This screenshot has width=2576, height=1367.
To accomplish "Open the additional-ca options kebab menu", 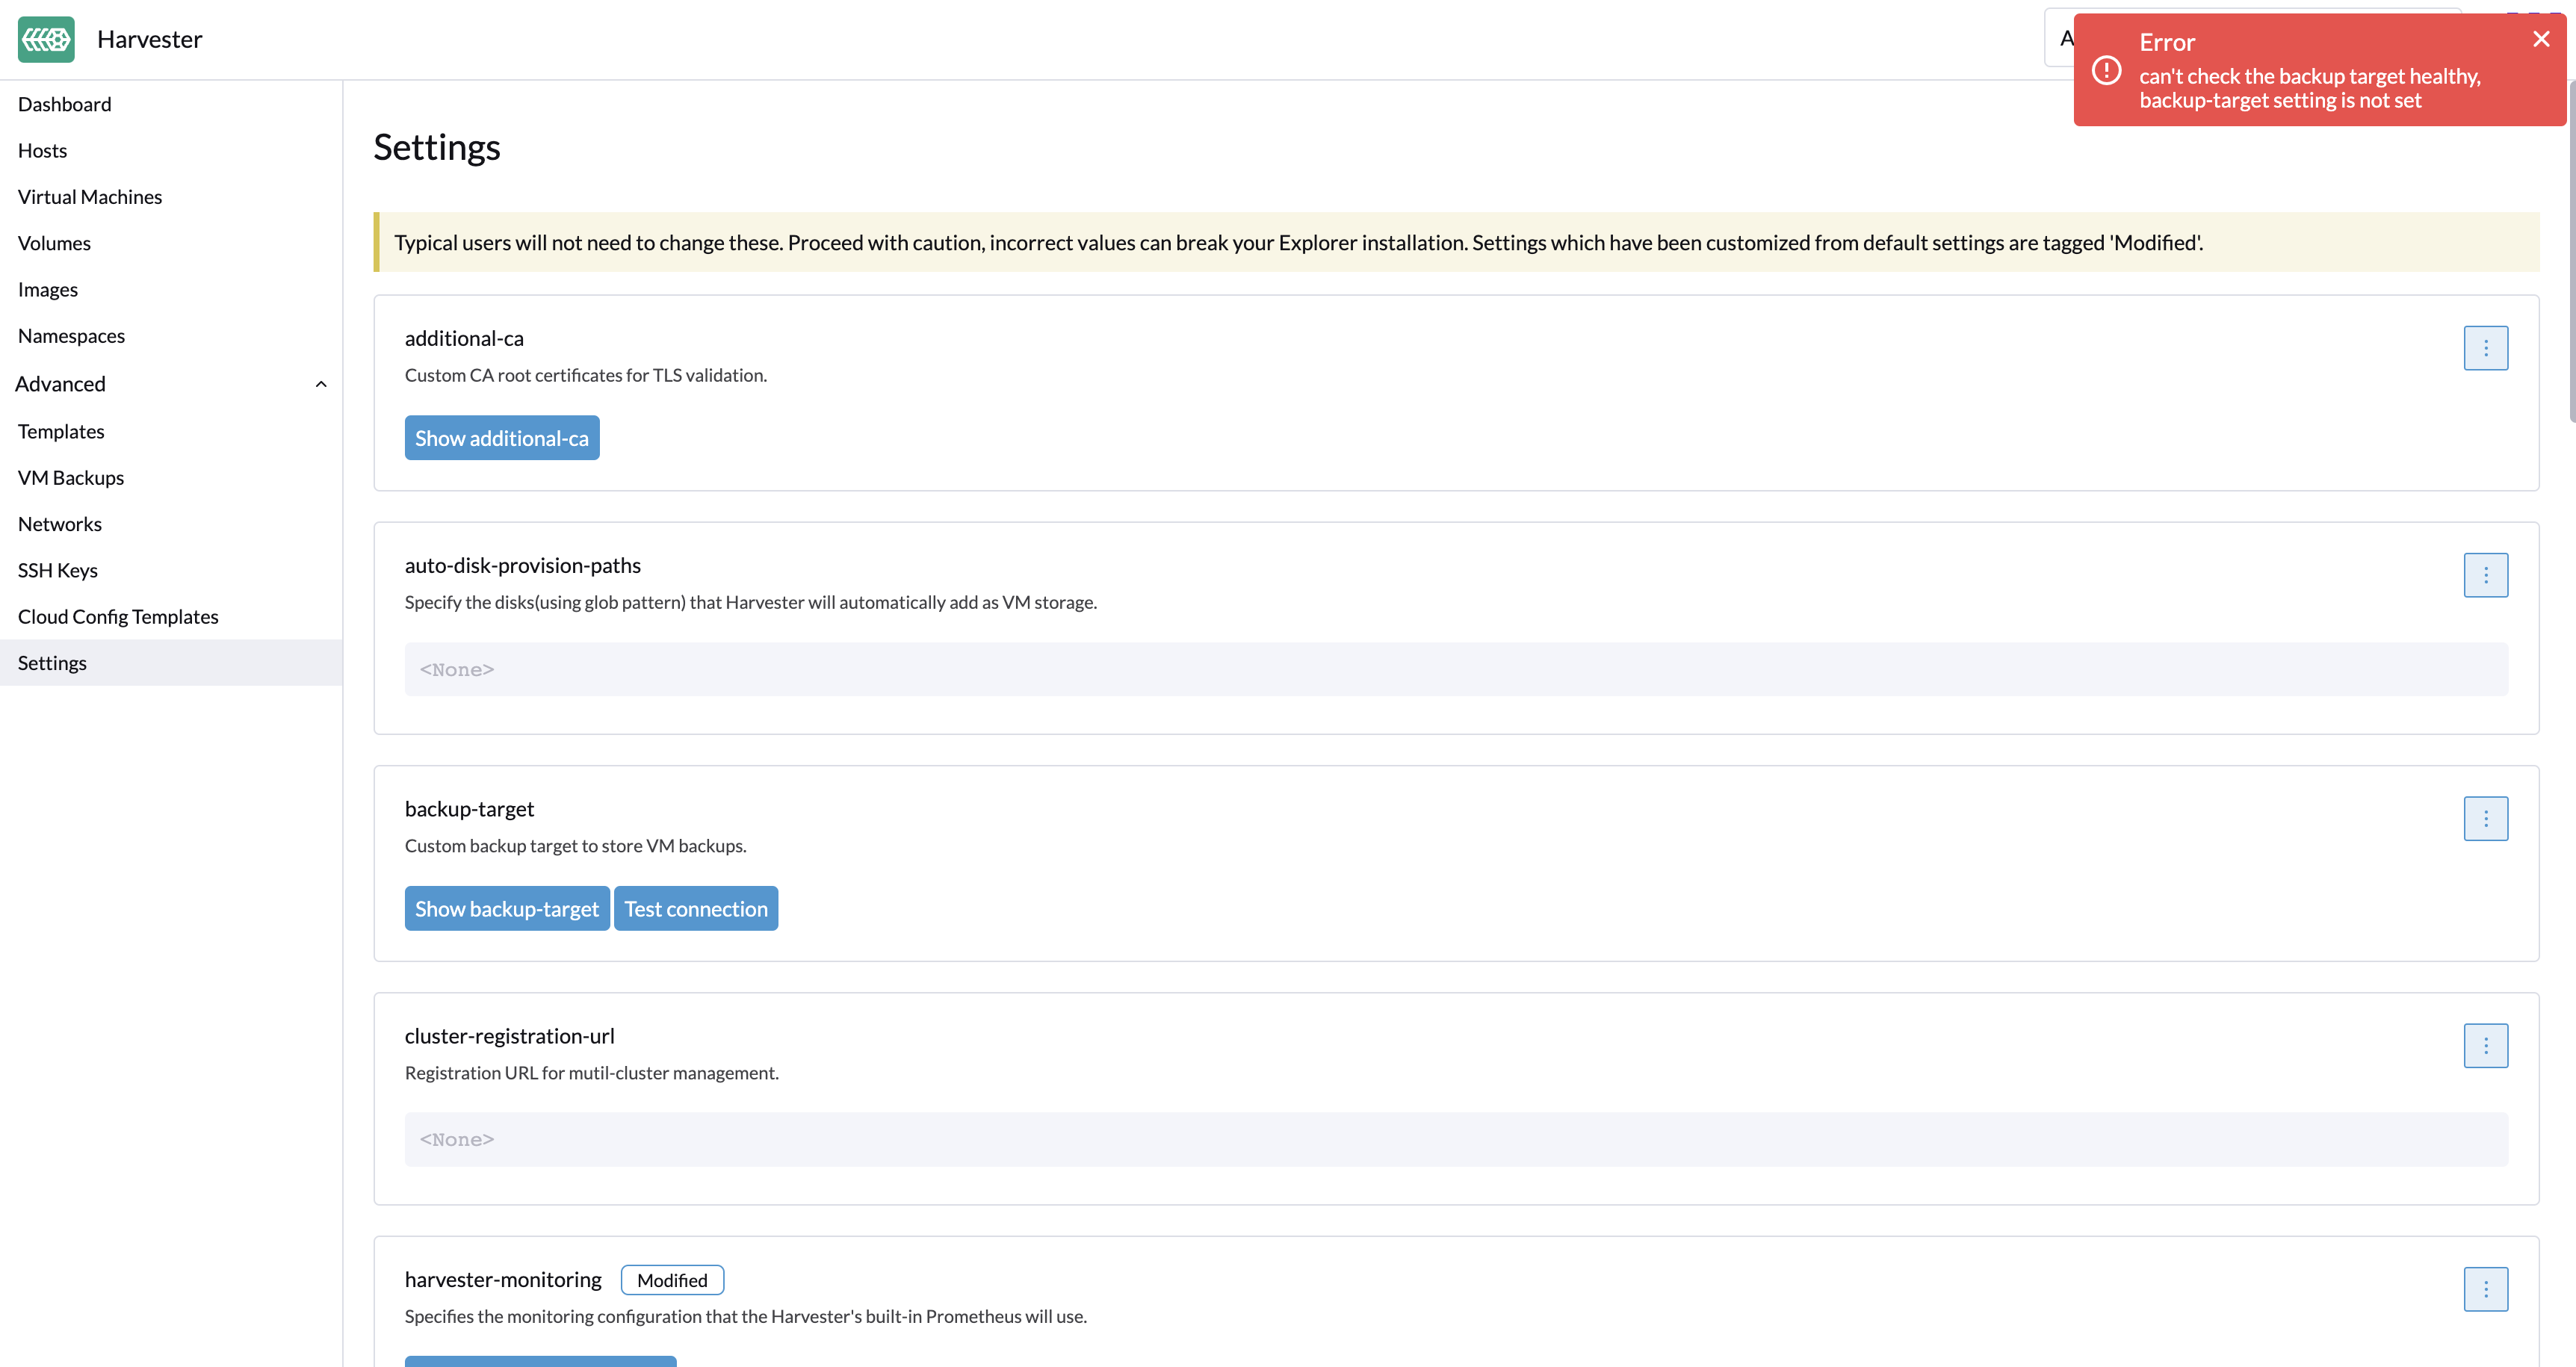I will click(x=2486, y=347).
